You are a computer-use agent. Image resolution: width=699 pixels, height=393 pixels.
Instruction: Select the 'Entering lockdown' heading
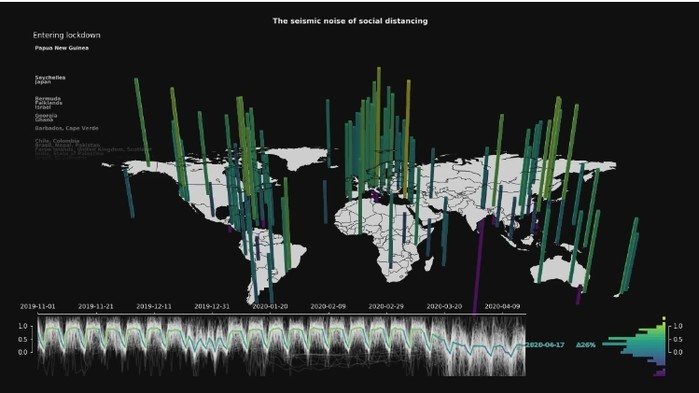click(x=66, y=35)
